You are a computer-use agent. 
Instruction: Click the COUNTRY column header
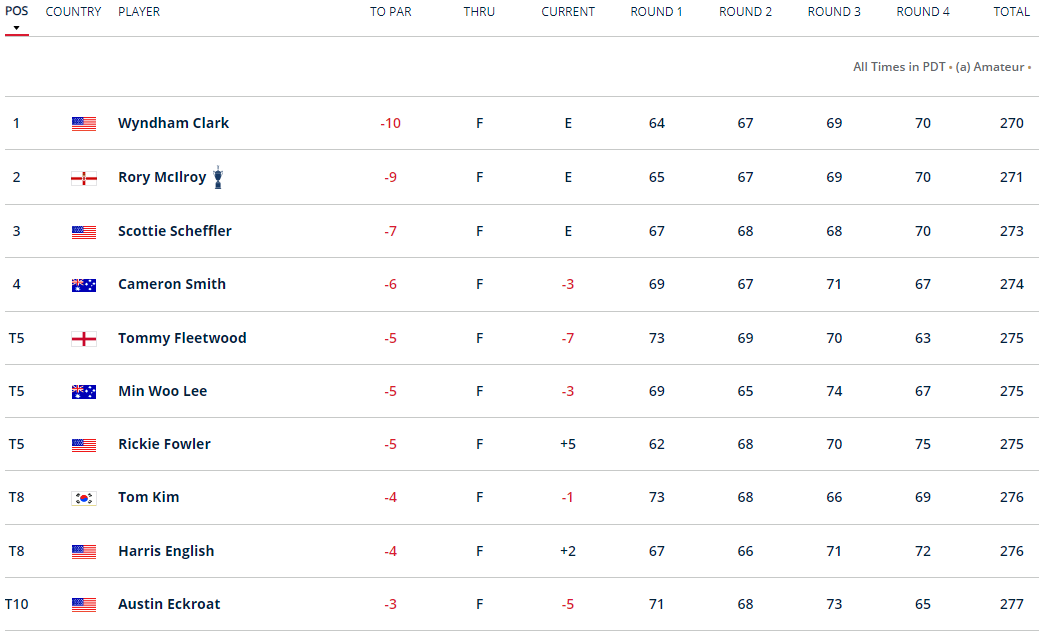73,12
